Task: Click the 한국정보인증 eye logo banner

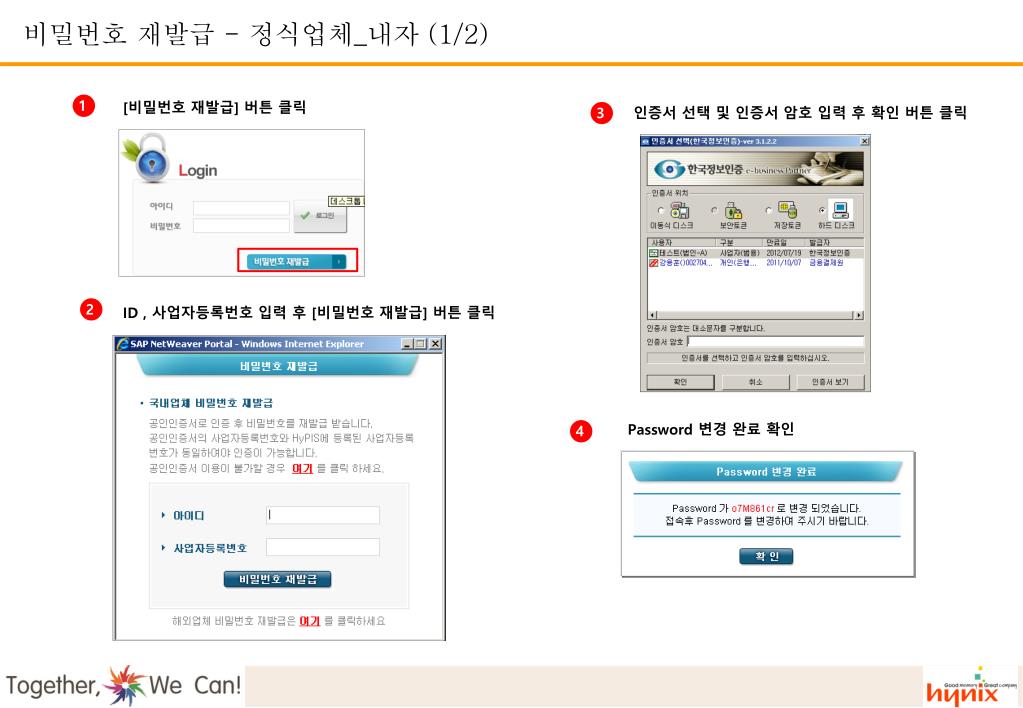Action: (755, 169)
